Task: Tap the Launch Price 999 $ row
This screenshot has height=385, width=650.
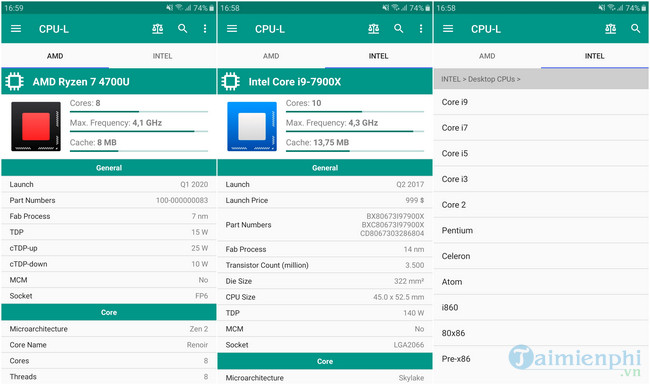Action: (325, 200)
